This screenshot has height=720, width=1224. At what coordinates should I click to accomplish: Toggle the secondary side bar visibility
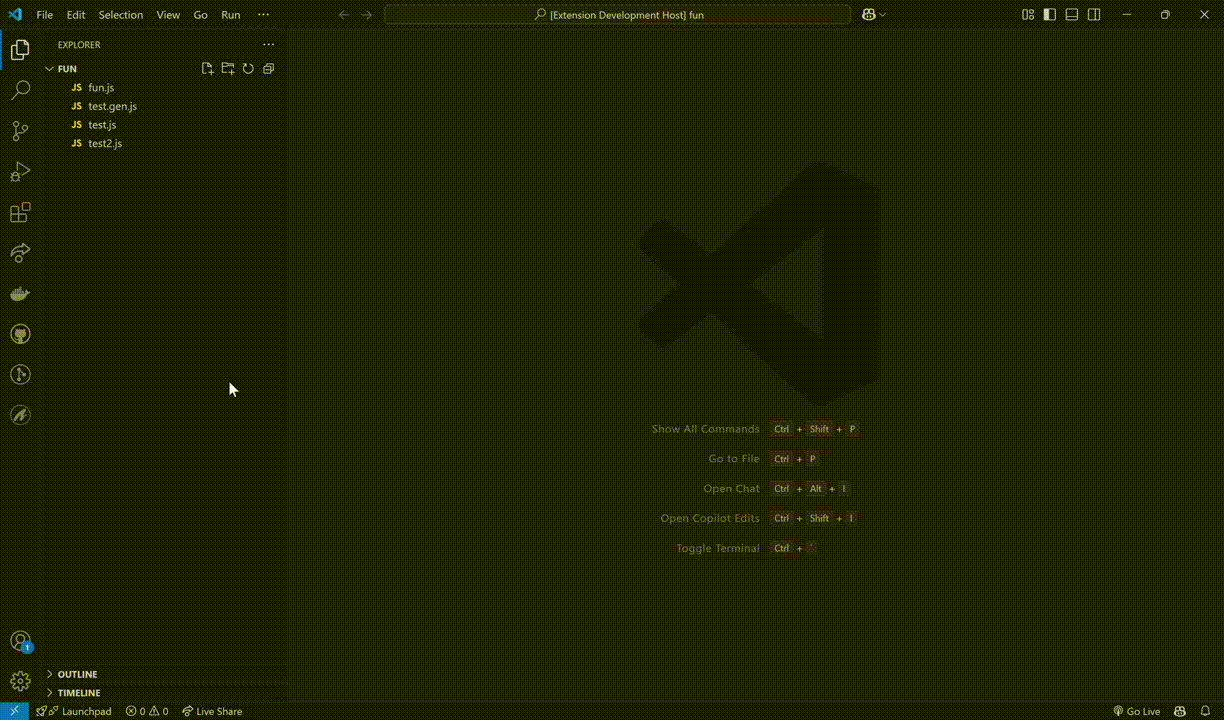[1094, 15]
